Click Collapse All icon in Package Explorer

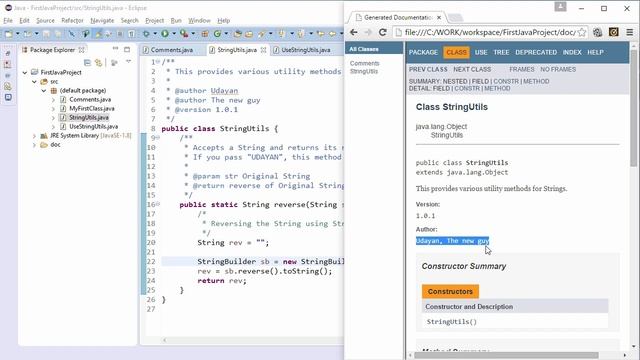87,62
